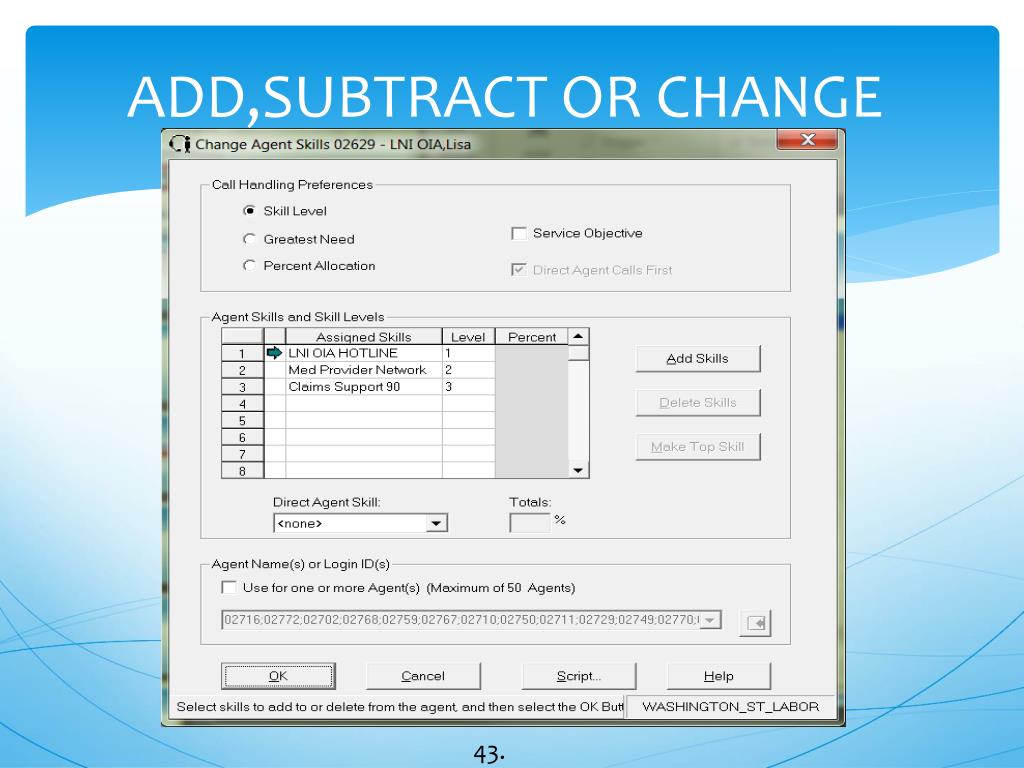Screen dimensions: 1024x768
Task: Select the Skill Level radio button
Action: (x=249, y=211)
